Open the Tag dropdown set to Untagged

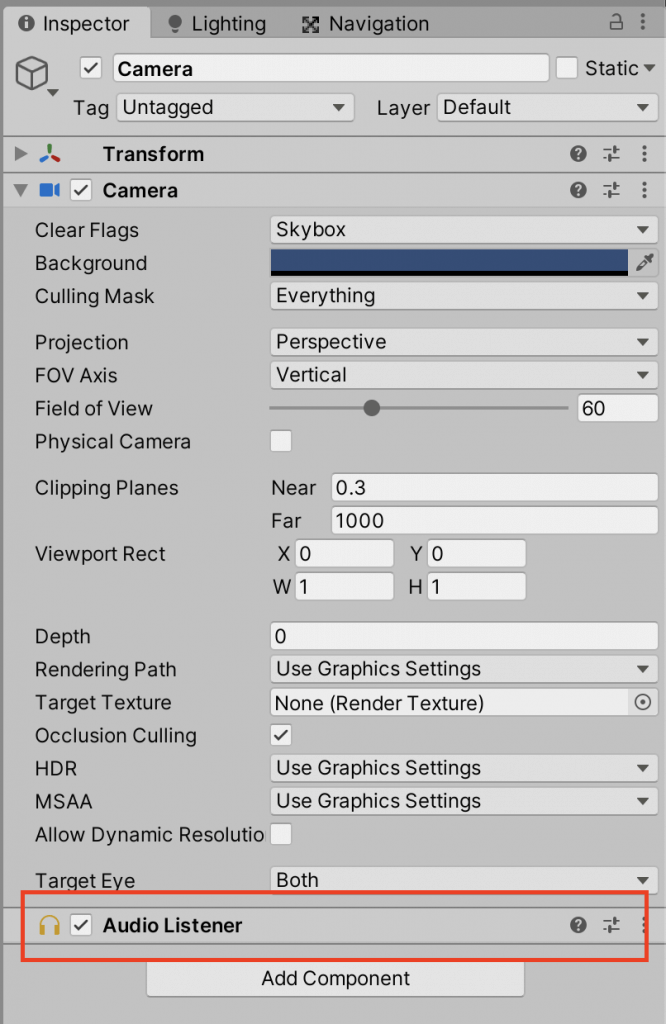click(235, 107)
